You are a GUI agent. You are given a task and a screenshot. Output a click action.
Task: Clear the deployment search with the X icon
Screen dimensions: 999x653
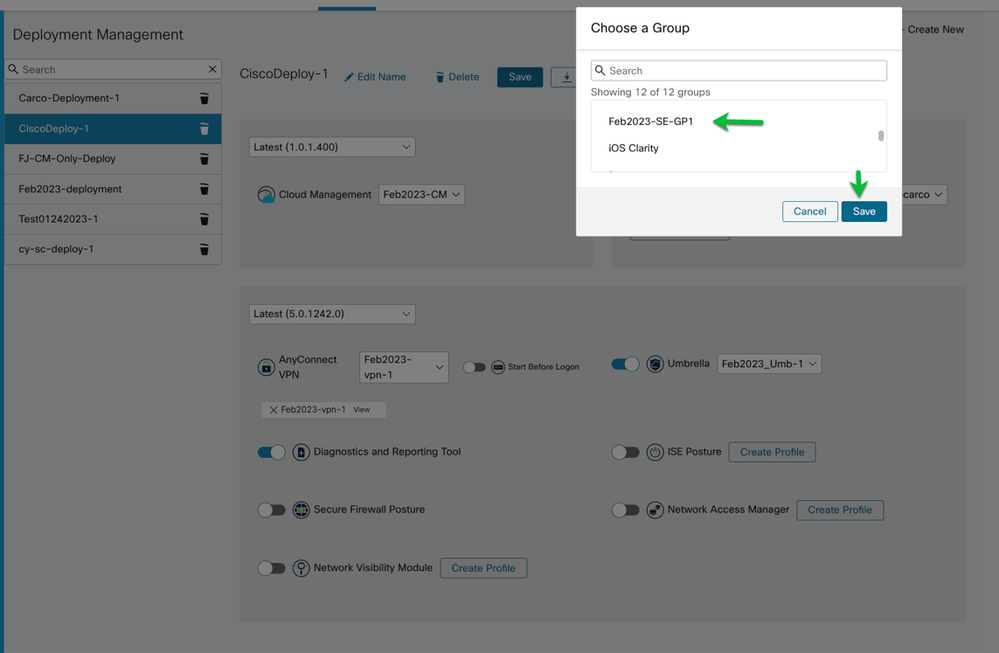[x=212, y=69]
